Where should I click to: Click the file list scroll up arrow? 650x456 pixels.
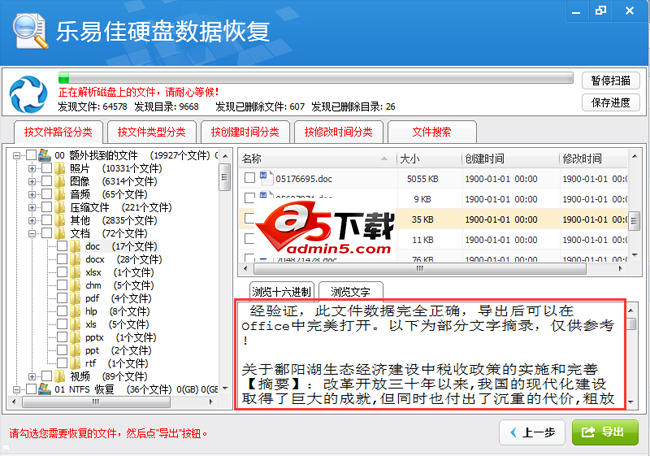[634, 156]
